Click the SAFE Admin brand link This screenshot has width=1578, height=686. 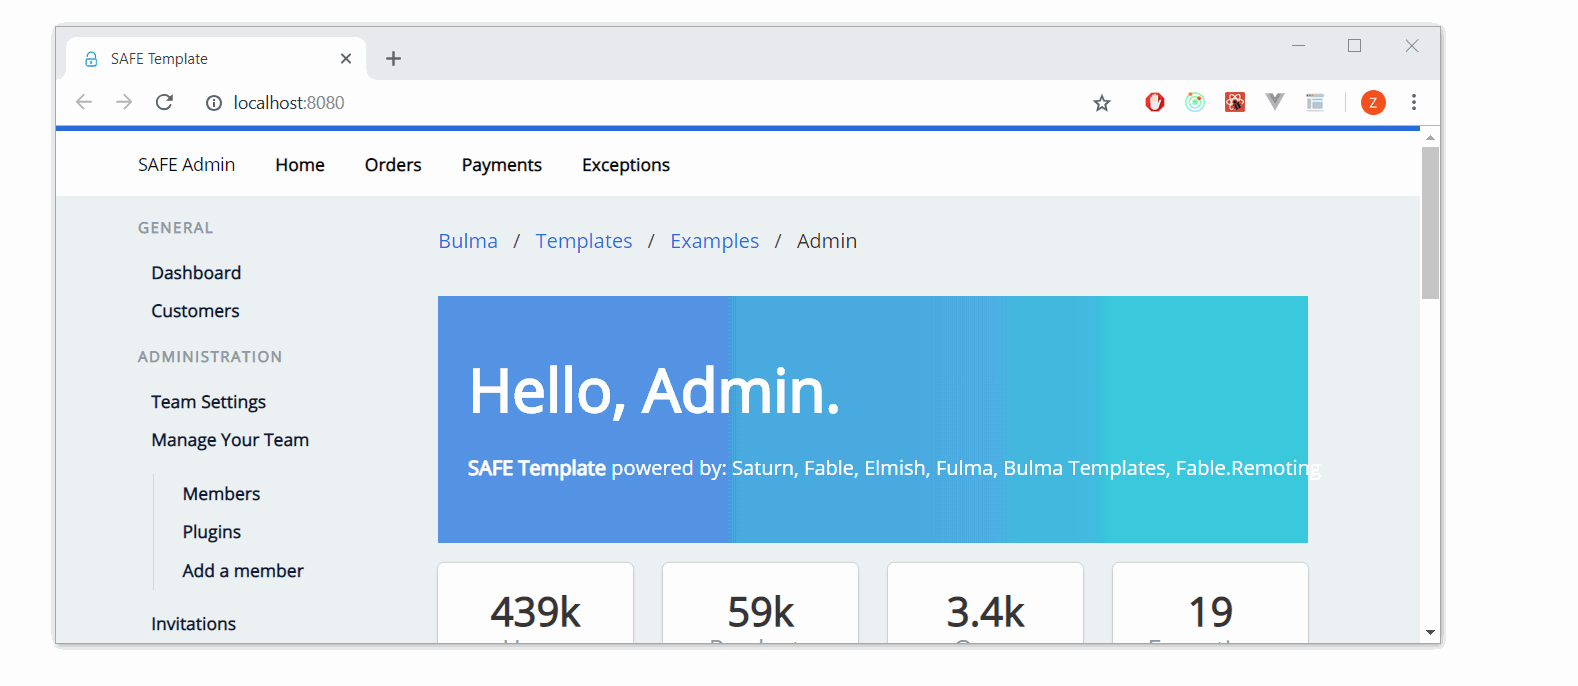[x=187, y=165]
